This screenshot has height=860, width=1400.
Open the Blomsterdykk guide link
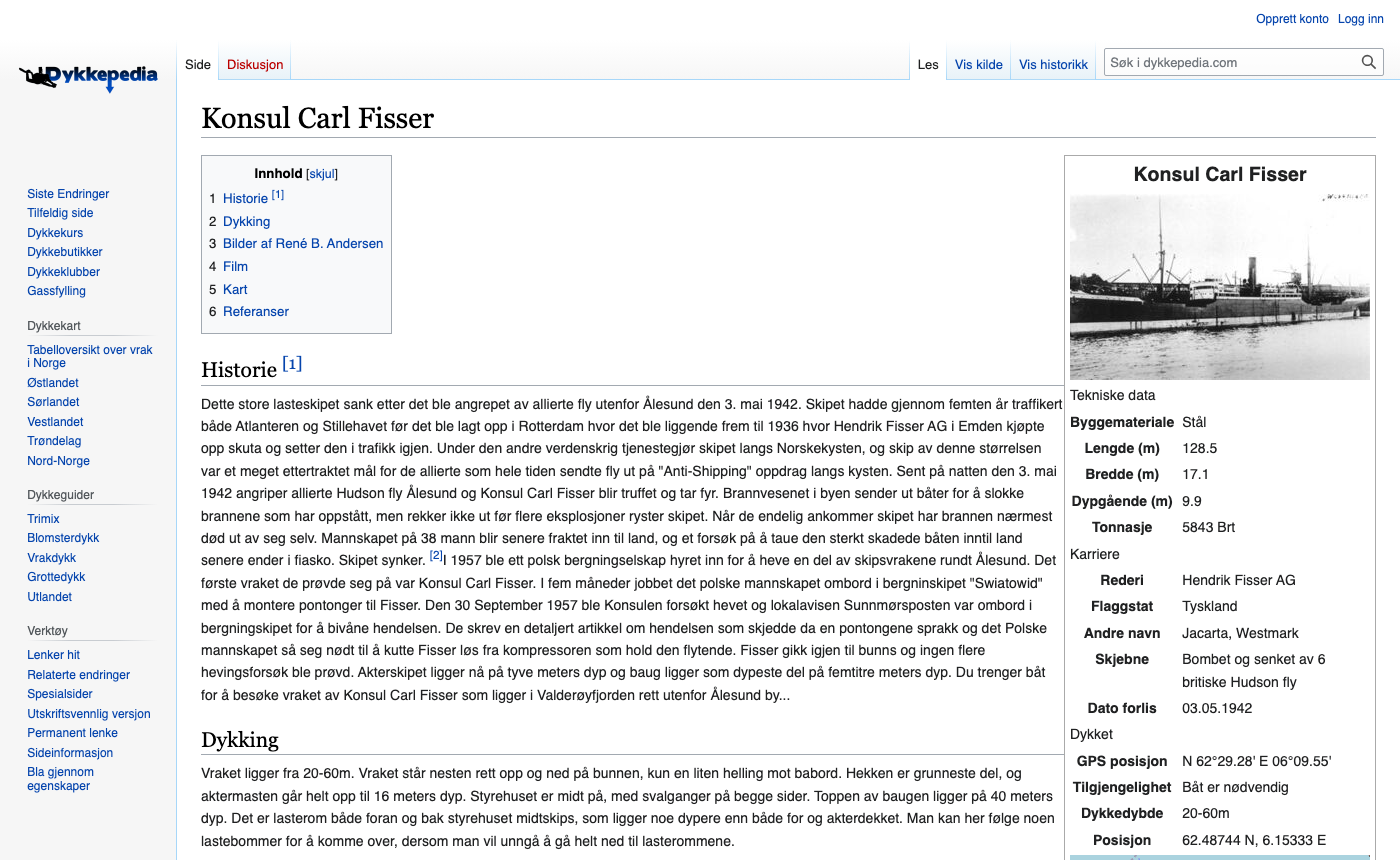(63, 538)
